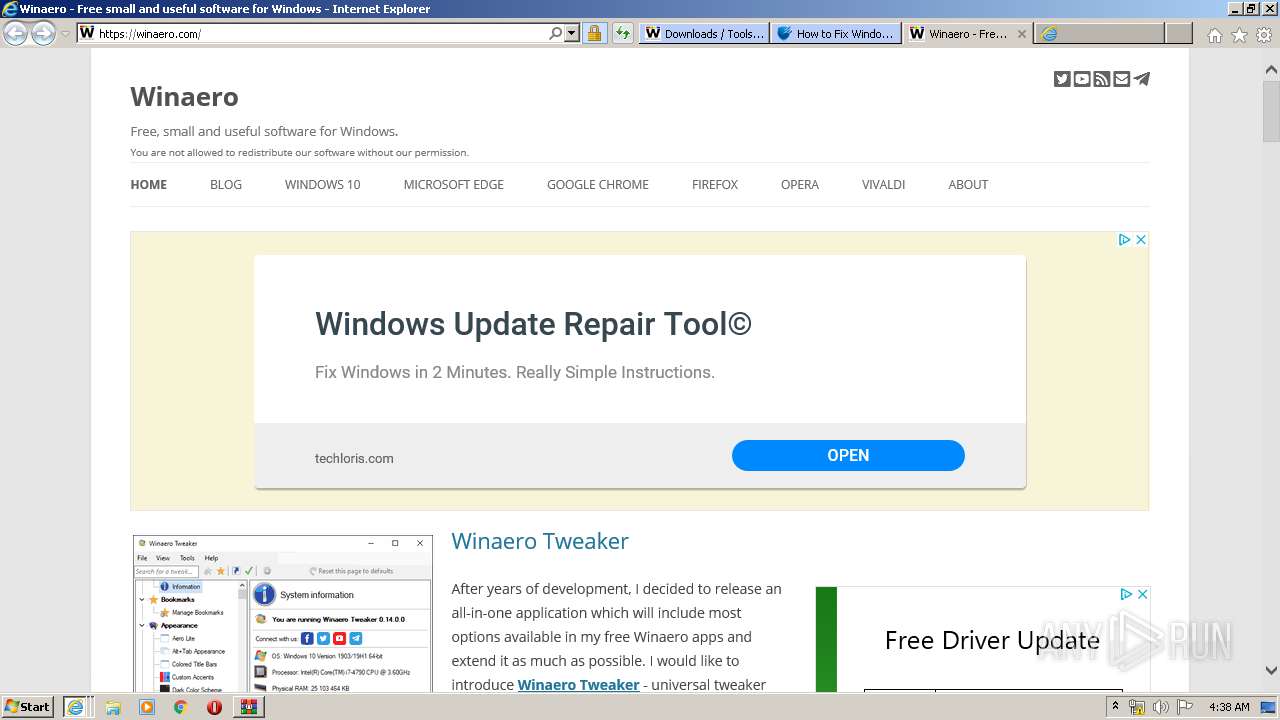This screenshot has height=720, width=1280.
Task: Close the Winaero - Free tab
Action: coord(1021,33)
